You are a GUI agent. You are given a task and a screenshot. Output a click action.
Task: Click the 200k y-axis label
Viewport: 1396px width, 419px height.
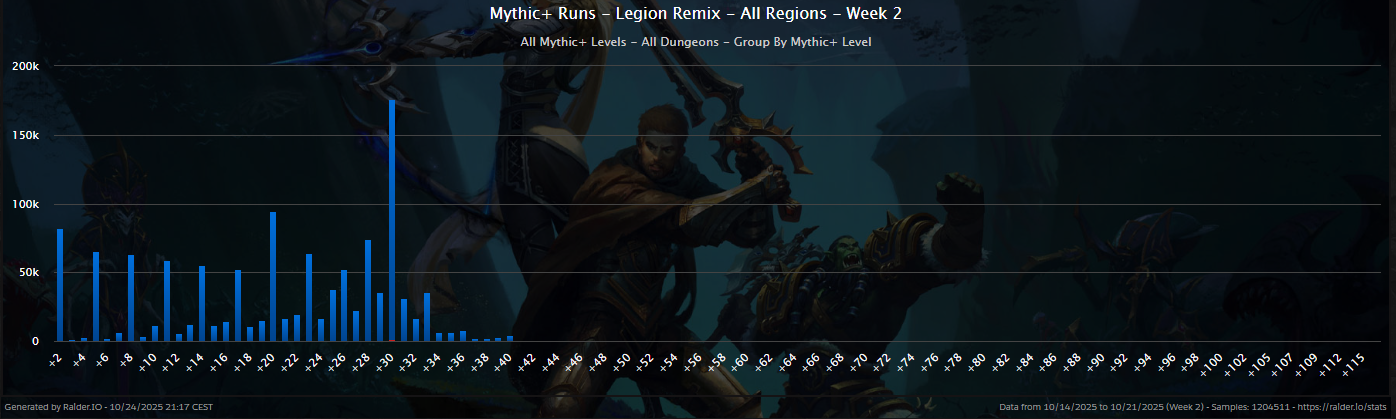pos(24,66)
